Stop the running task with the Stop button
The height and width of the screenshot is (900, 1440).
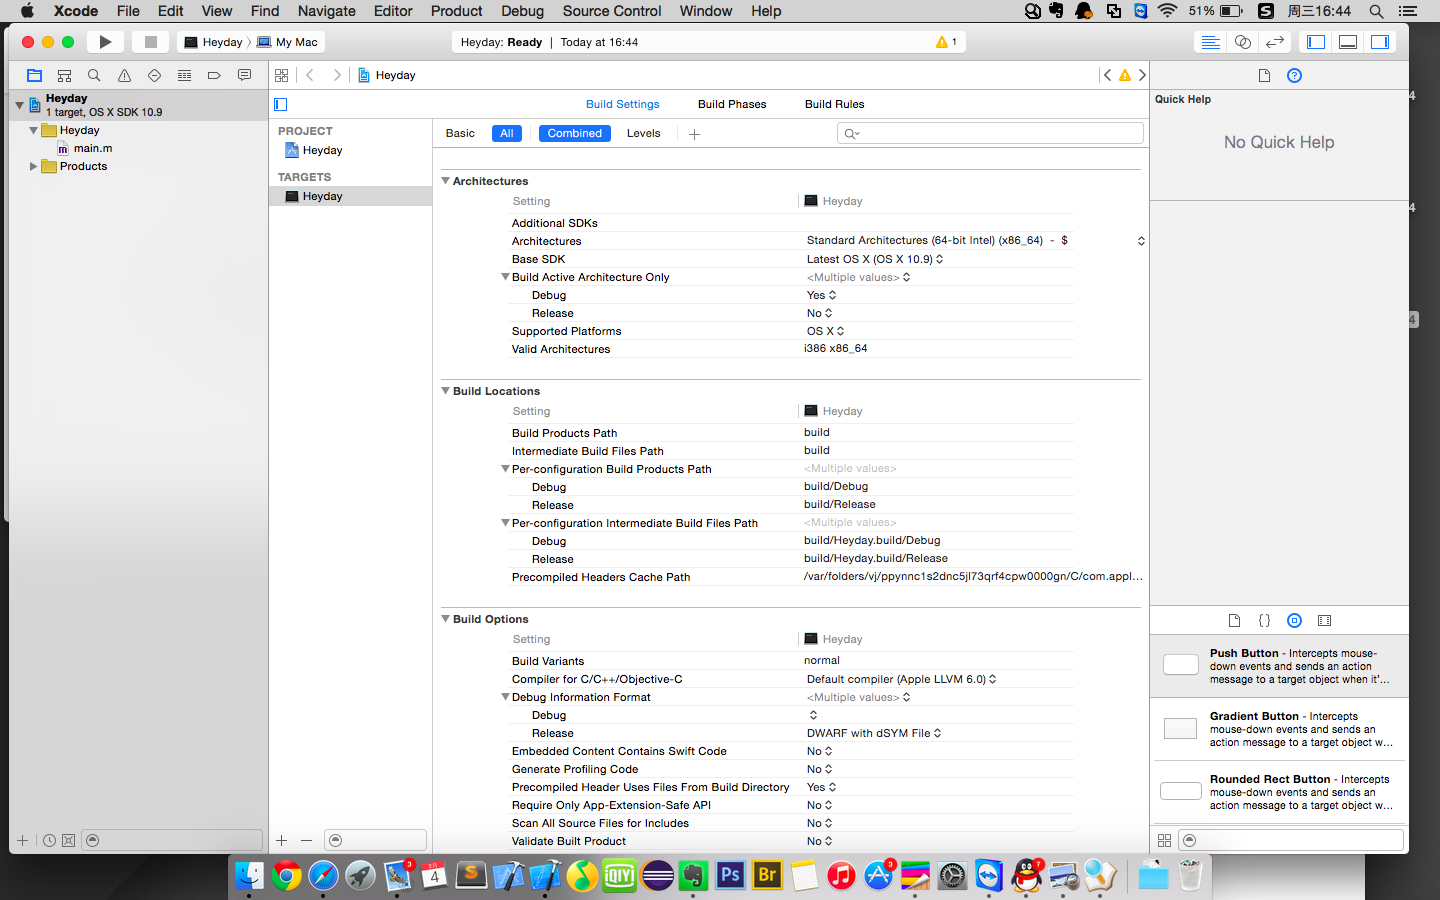click(151, 42)
